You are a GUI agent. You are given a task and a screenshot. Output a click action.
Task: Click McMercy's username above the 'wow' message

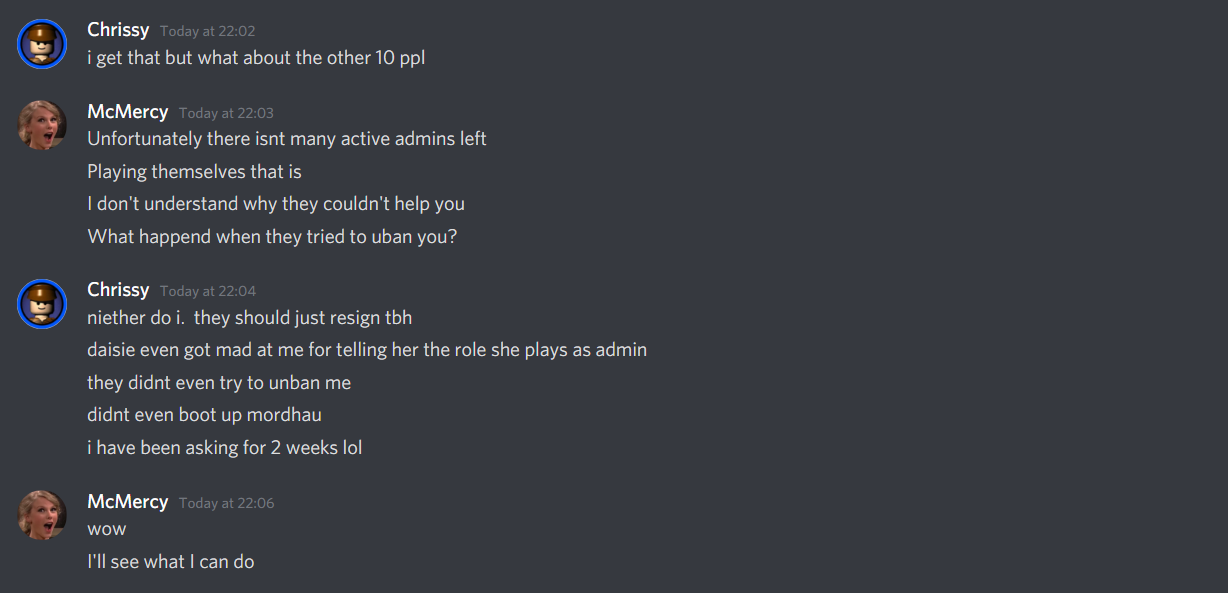[127, 502]
